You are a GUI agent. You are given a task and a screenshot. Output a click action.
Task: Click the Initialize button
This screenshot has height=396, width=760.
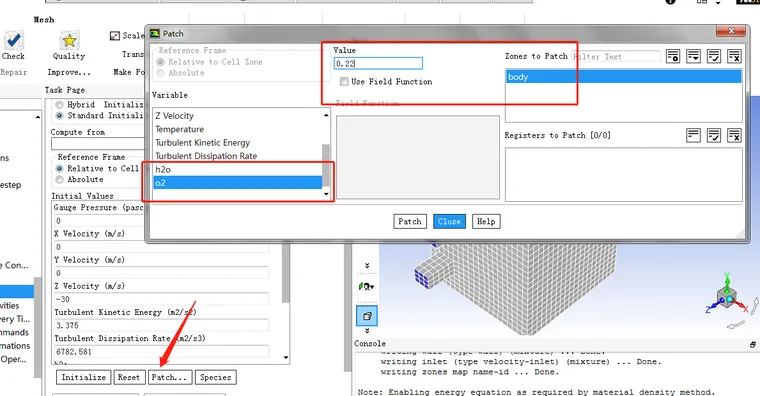click(x=84, y=377)
